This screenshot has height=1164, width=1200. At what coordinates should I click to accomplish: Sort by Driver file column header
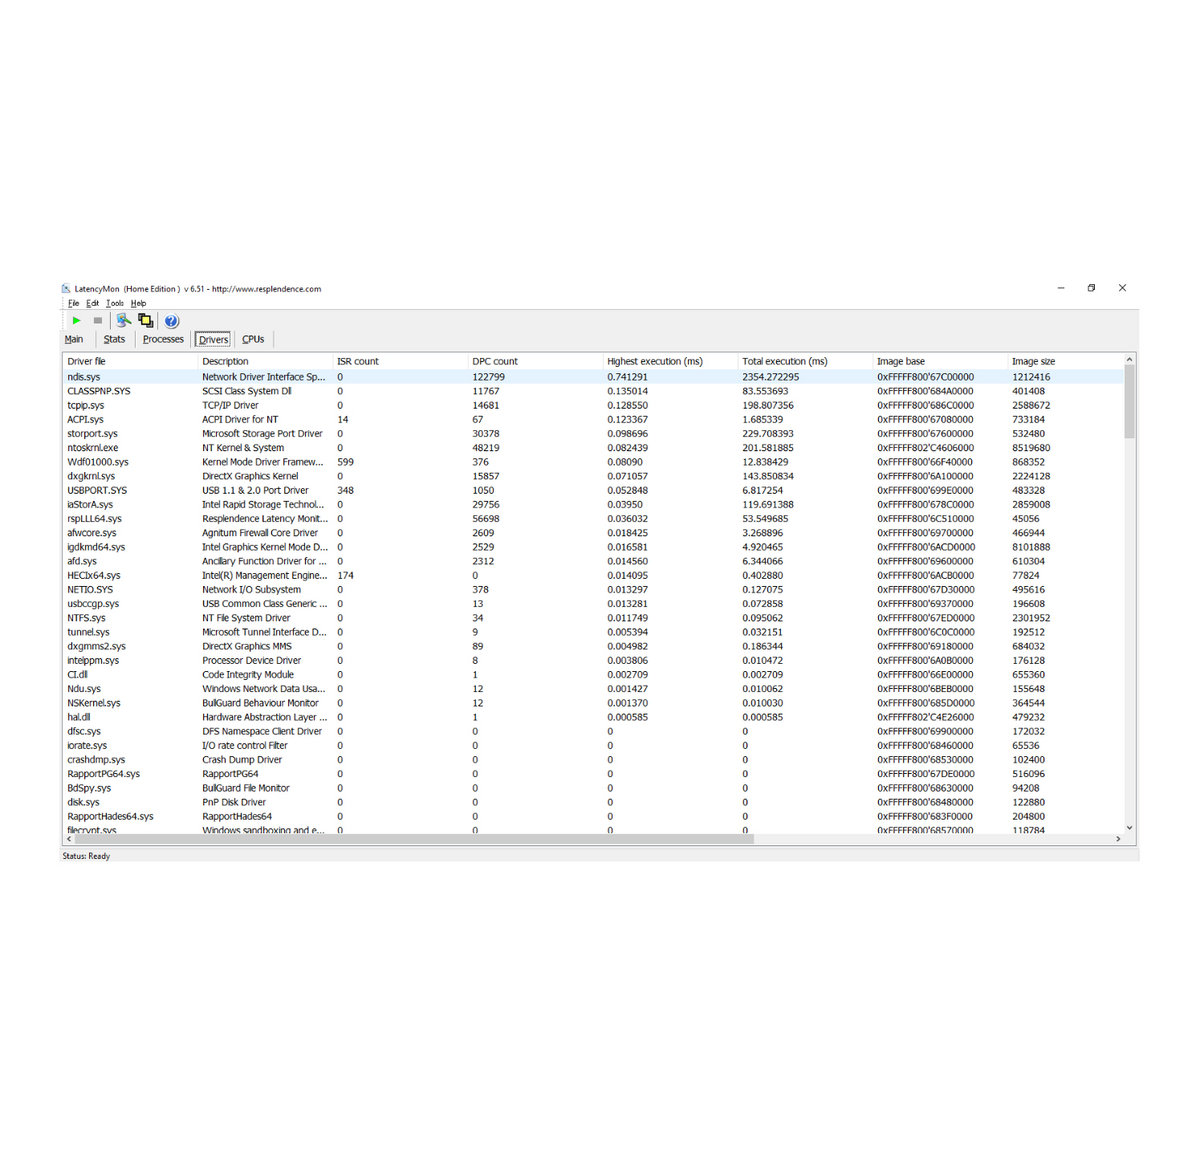[86, 361]
